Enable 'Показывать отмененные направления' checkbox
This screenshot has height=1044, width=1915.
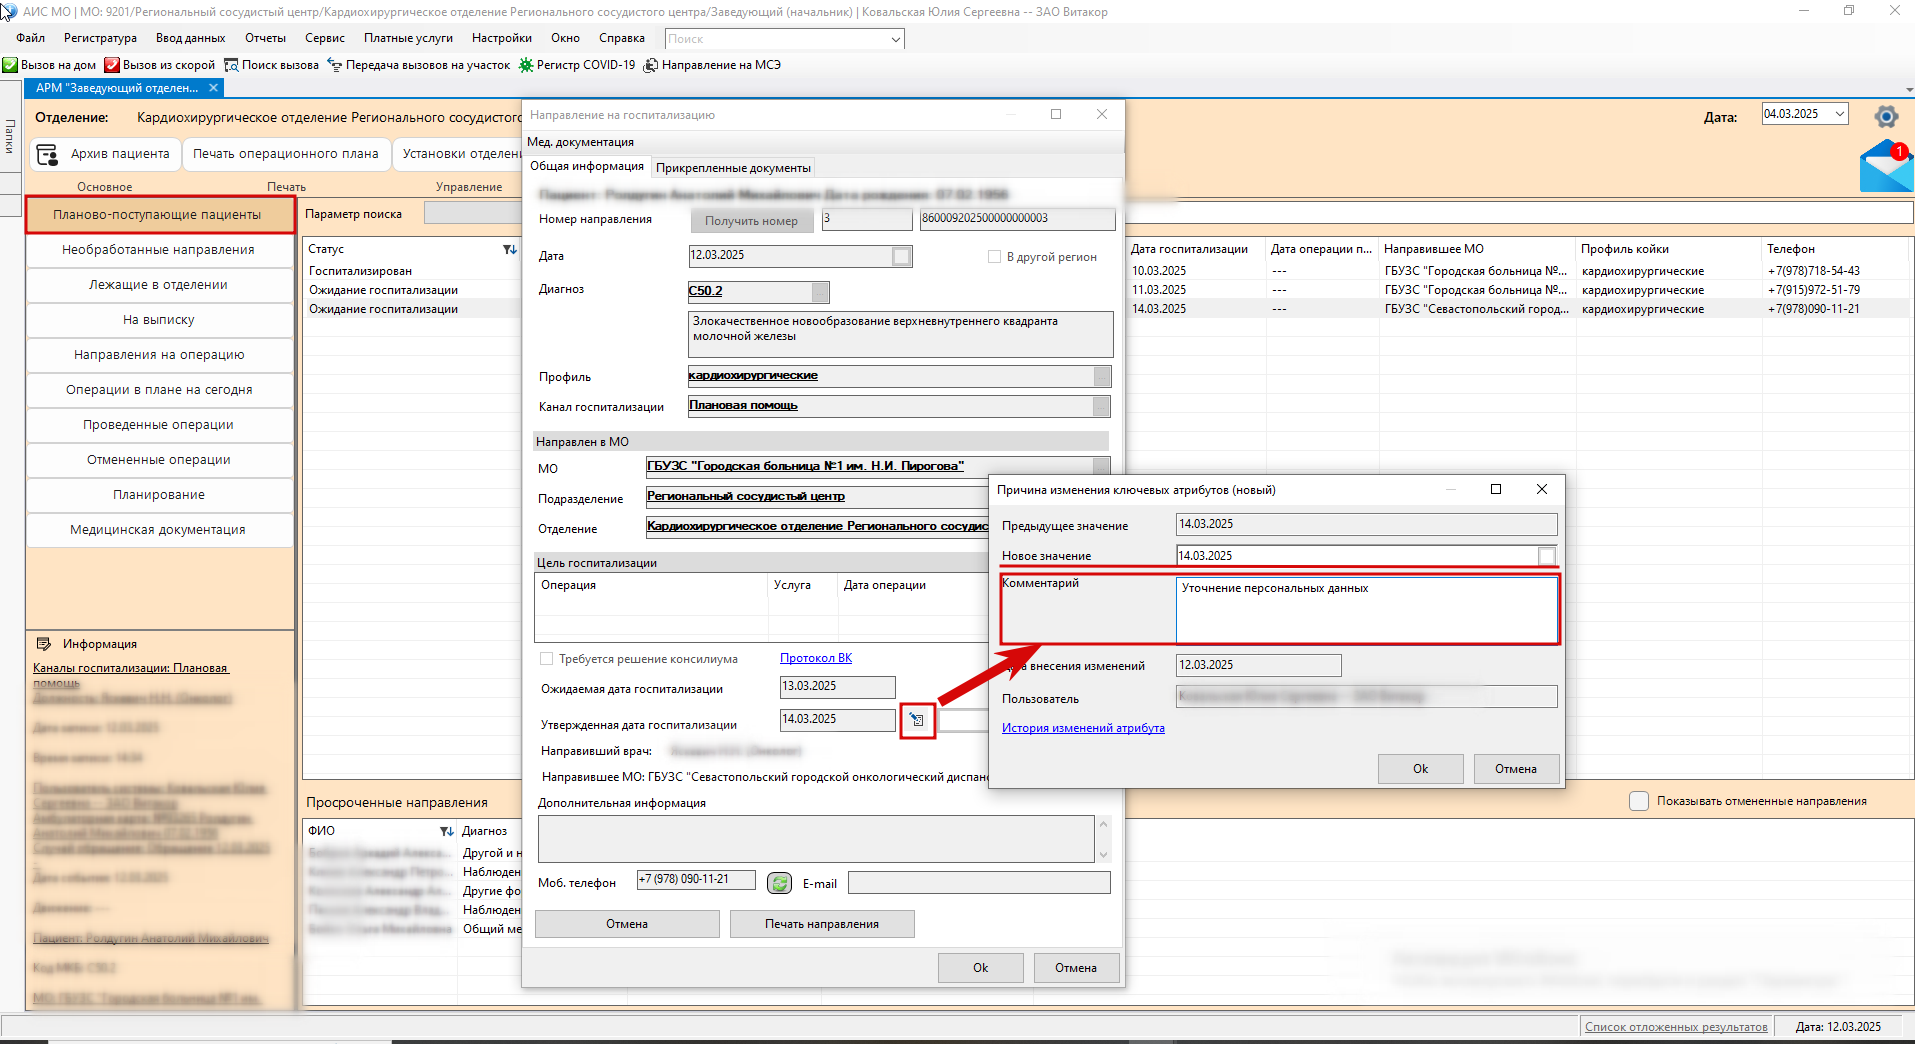tap(1639, 801)
